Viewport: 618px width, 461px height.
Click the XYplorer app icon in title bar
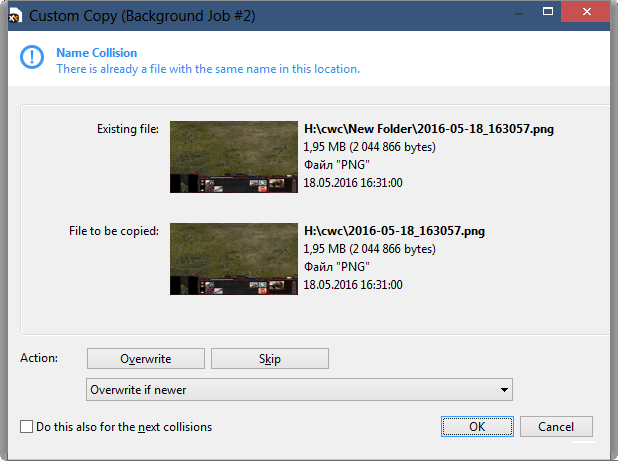click(x=13, y=16)
